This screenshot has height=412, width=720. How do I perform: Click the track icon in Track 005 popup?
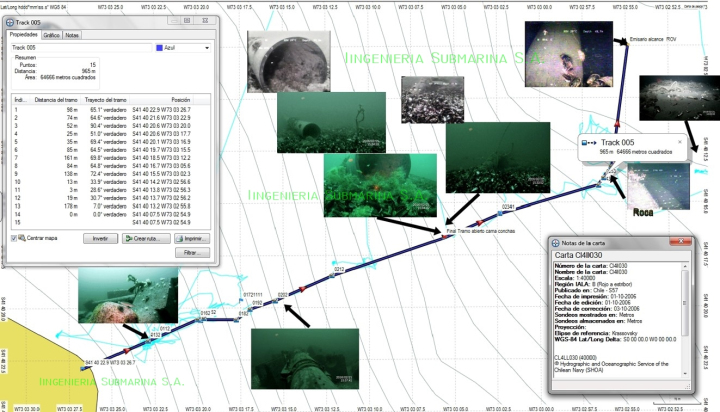[x=584, y=142]
